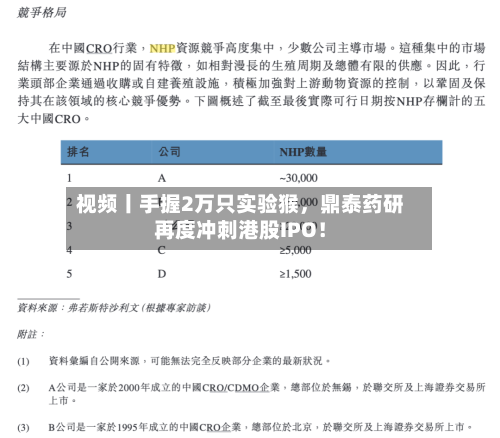Click company A in the table
The width and height of the screenshot is (500, 438).
162,178
